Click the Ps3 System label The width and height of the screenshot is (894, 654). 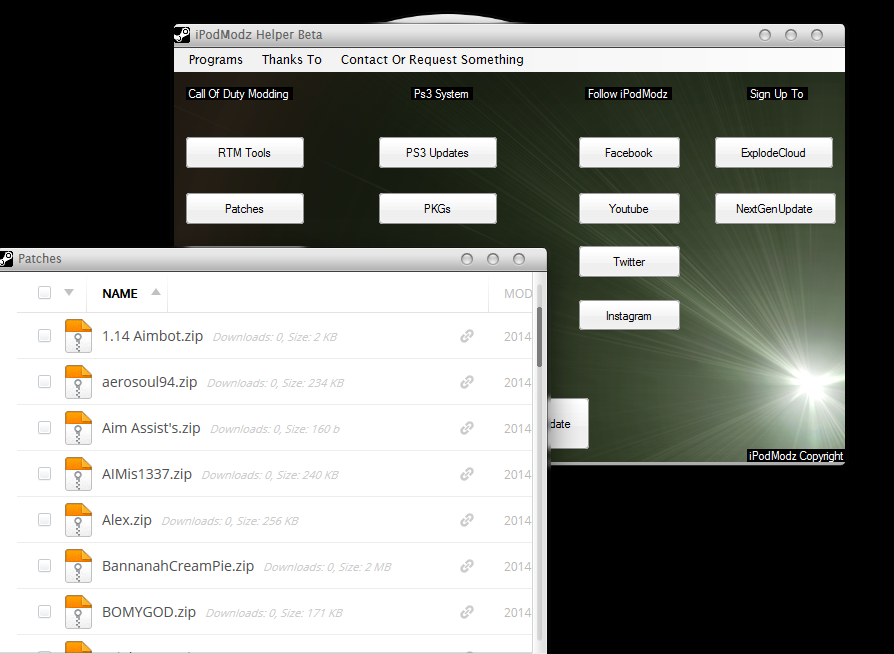point(441,94)
